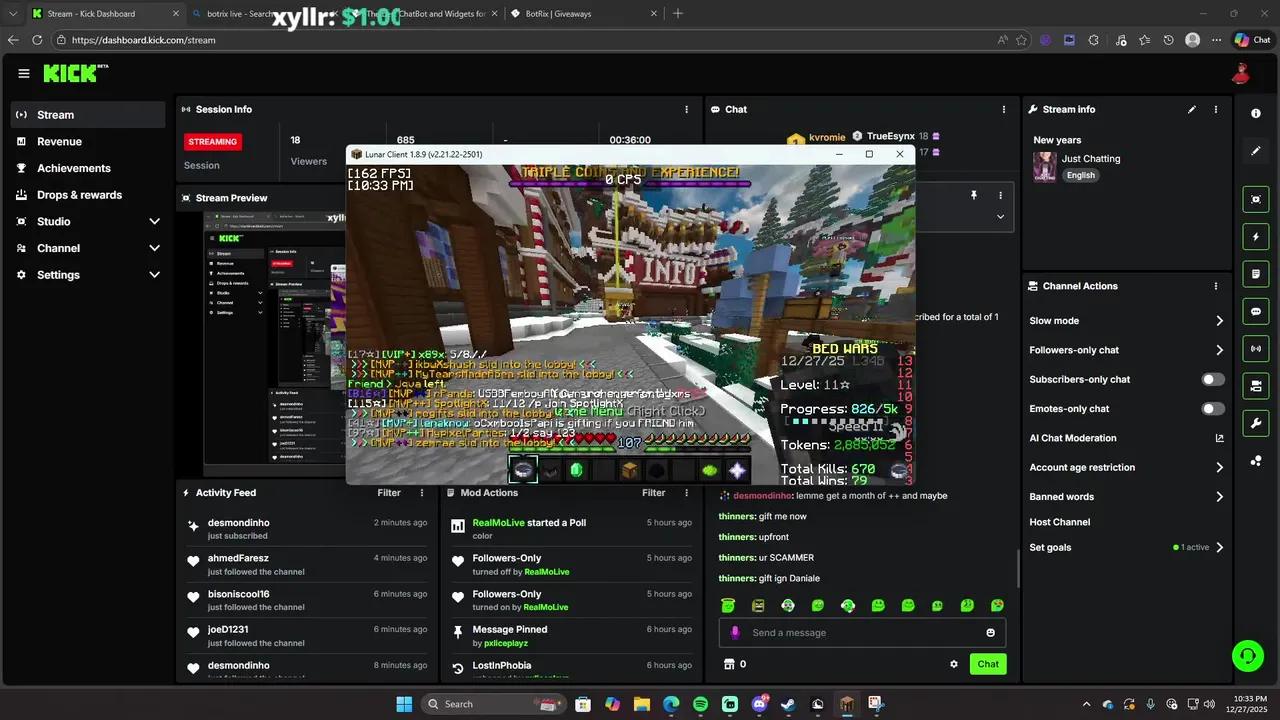The height and width of the screenshot is (720, 1280).
Task: Open Slow mode settings
Action: 1127,321
